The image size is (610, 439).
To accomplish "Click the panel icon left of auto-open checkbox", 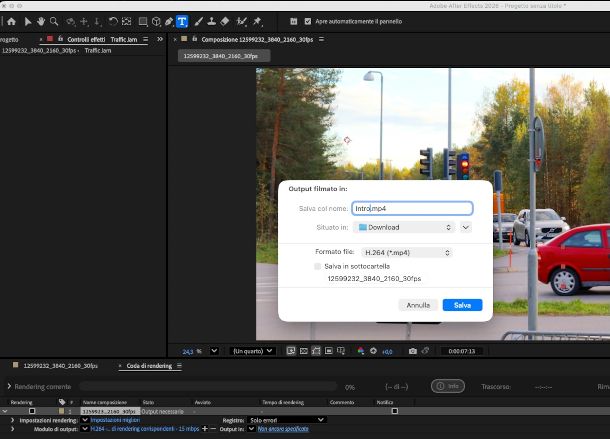I will tap(294, 21).
